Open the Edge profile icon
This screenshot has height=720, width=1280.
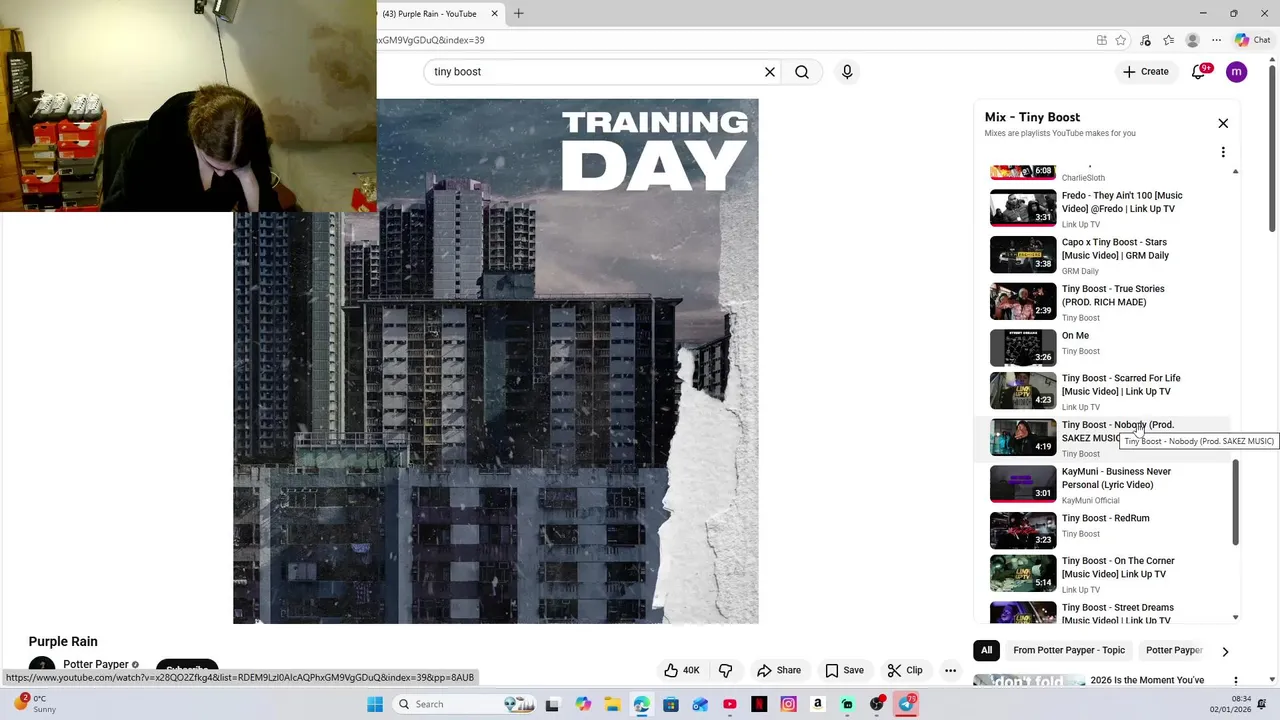pyautogui.click(x=1192, y=40)
